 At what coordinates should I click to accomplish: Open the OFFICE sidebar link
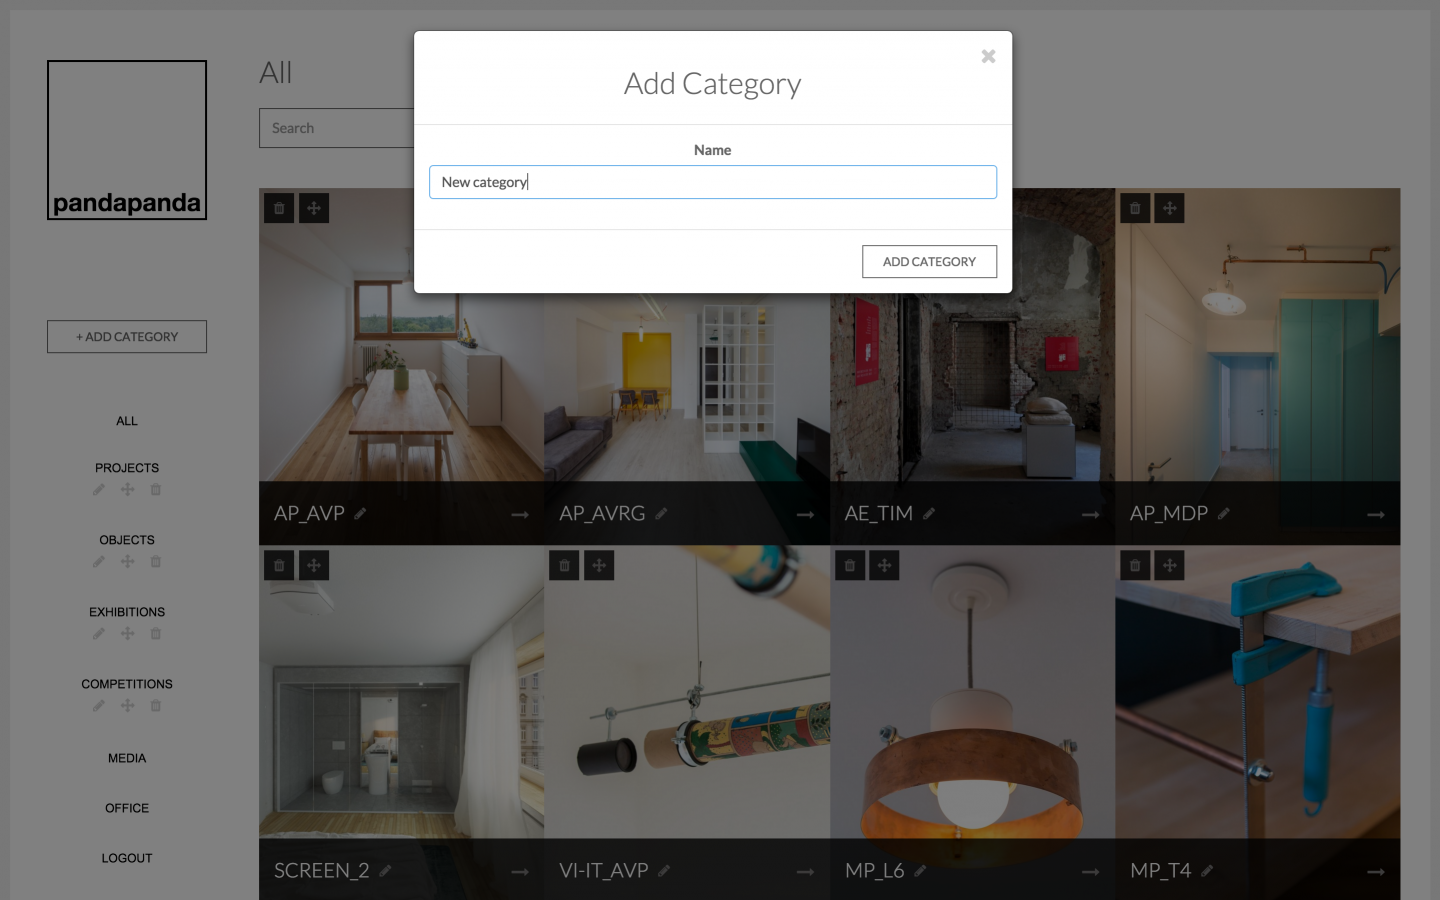point(127,808)
